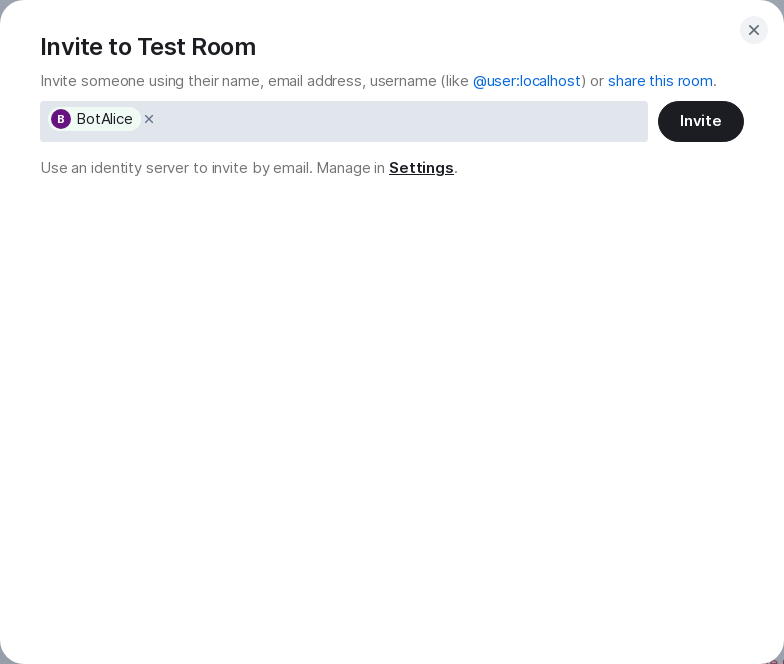Click the 'Invite to Test Room' heading
This screenshot has width=784, height=664.
(x=148, y=47)
